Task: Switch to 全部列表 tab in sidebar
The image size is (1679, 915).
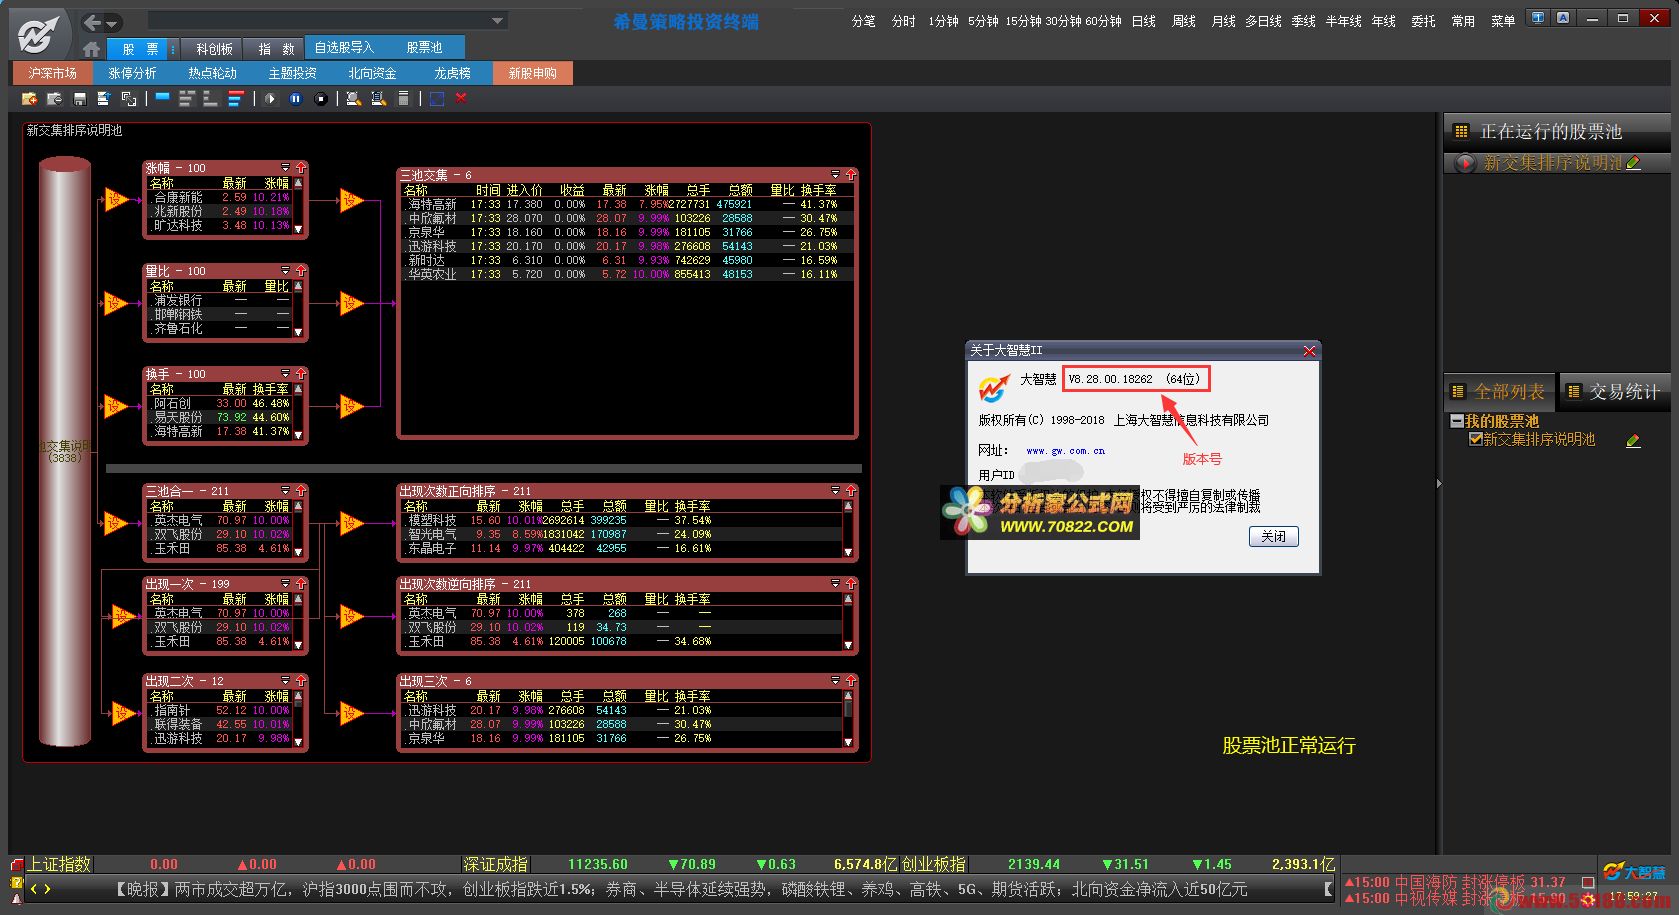Action: tap(1499, 392)
